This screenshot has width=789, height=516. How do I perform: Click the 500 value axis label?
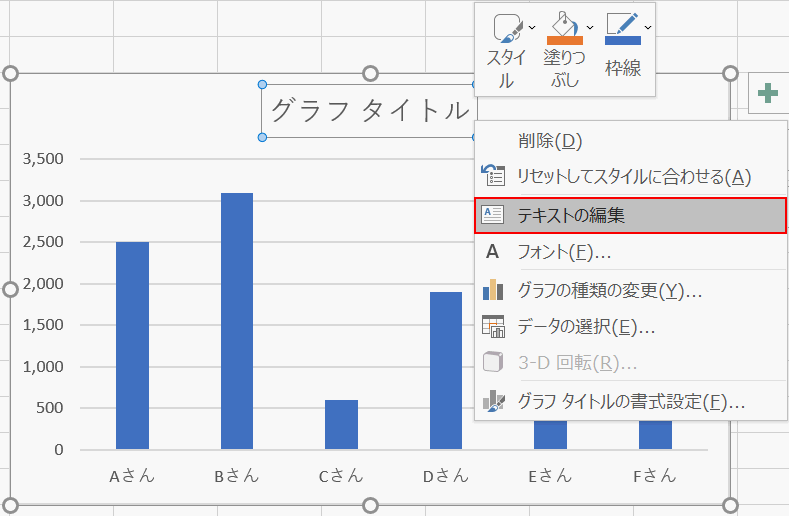point(50,408)
